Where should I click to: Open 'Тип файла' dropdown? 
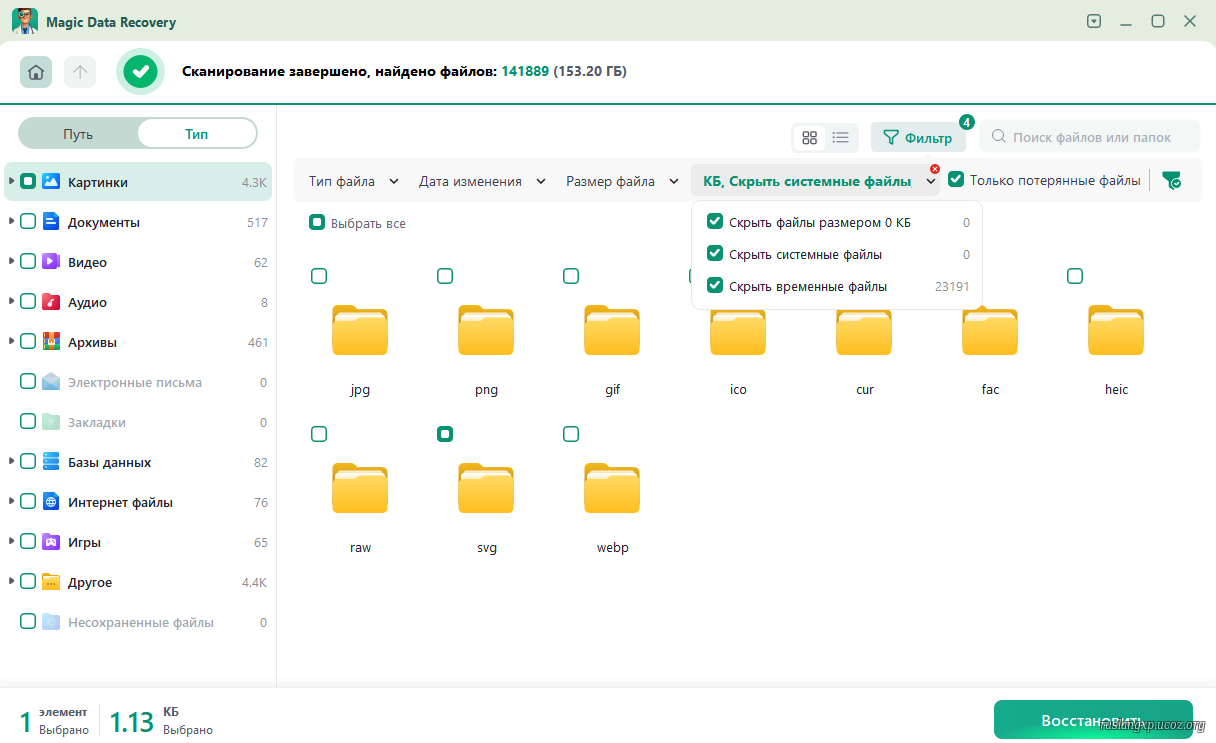click(x=353, y=181)
